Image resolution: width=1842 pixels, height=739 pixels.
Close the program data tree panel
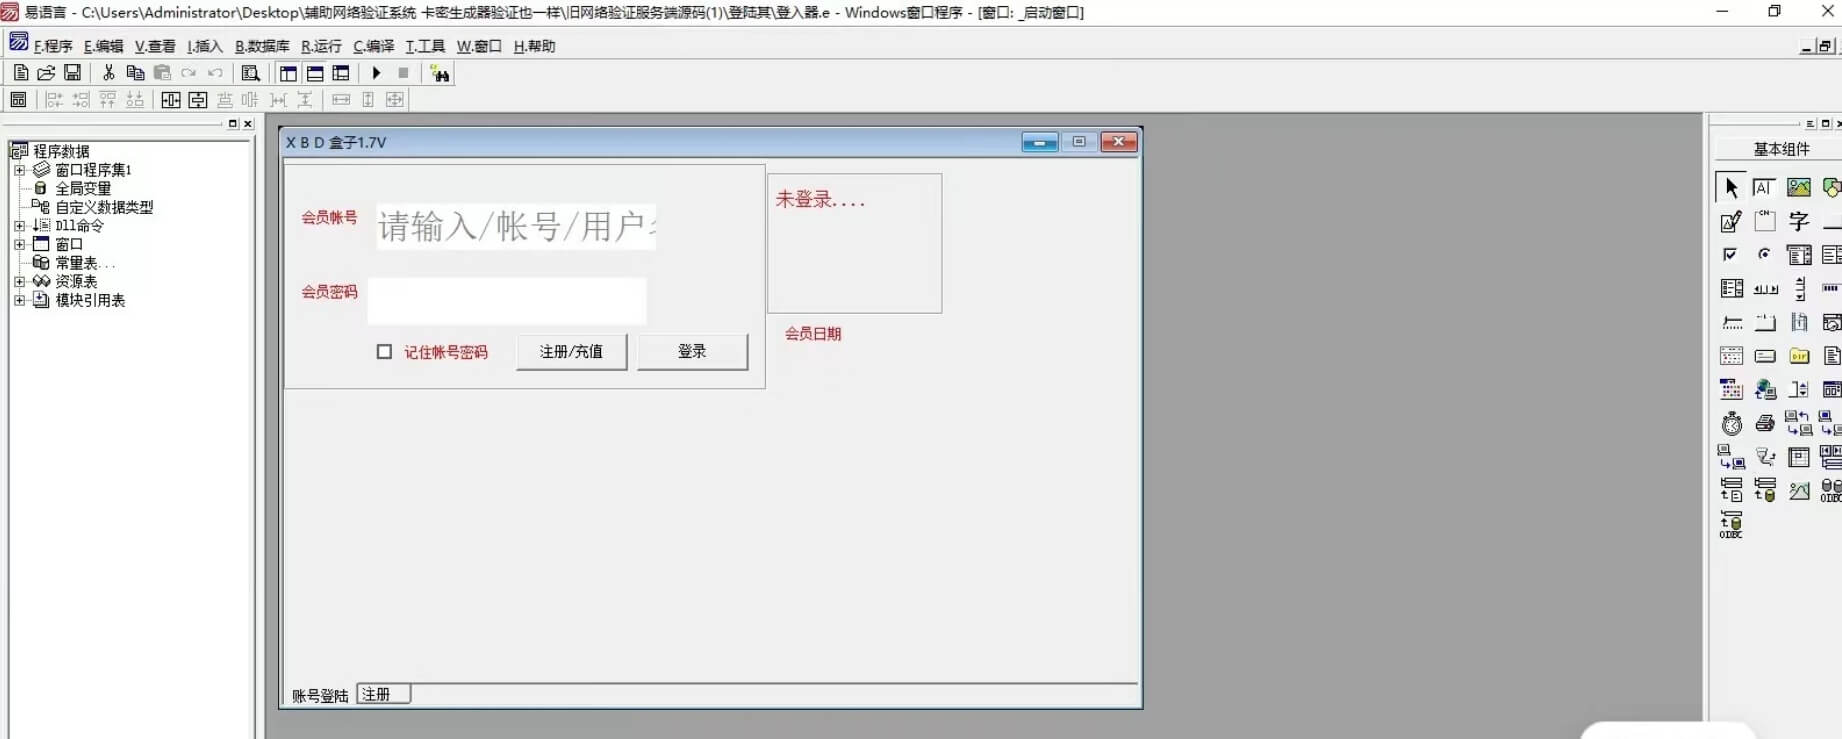pos(248,124)
